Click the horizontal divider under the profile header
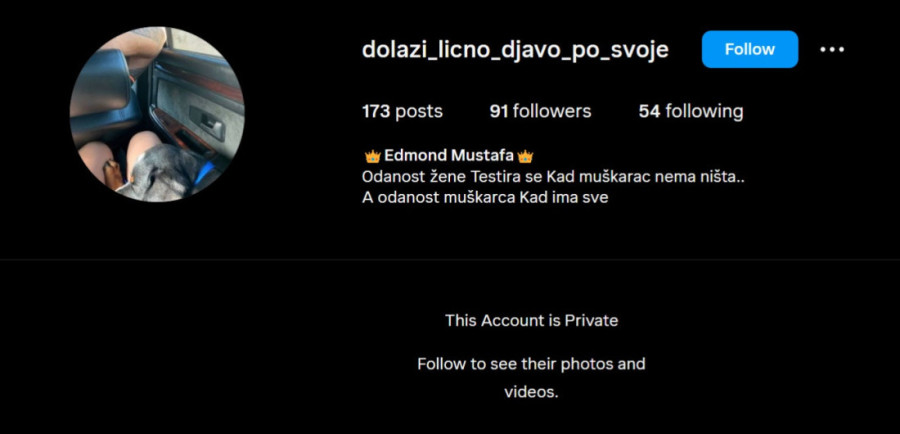The width and height of the screenshot is (900, 434). (450, 259)
